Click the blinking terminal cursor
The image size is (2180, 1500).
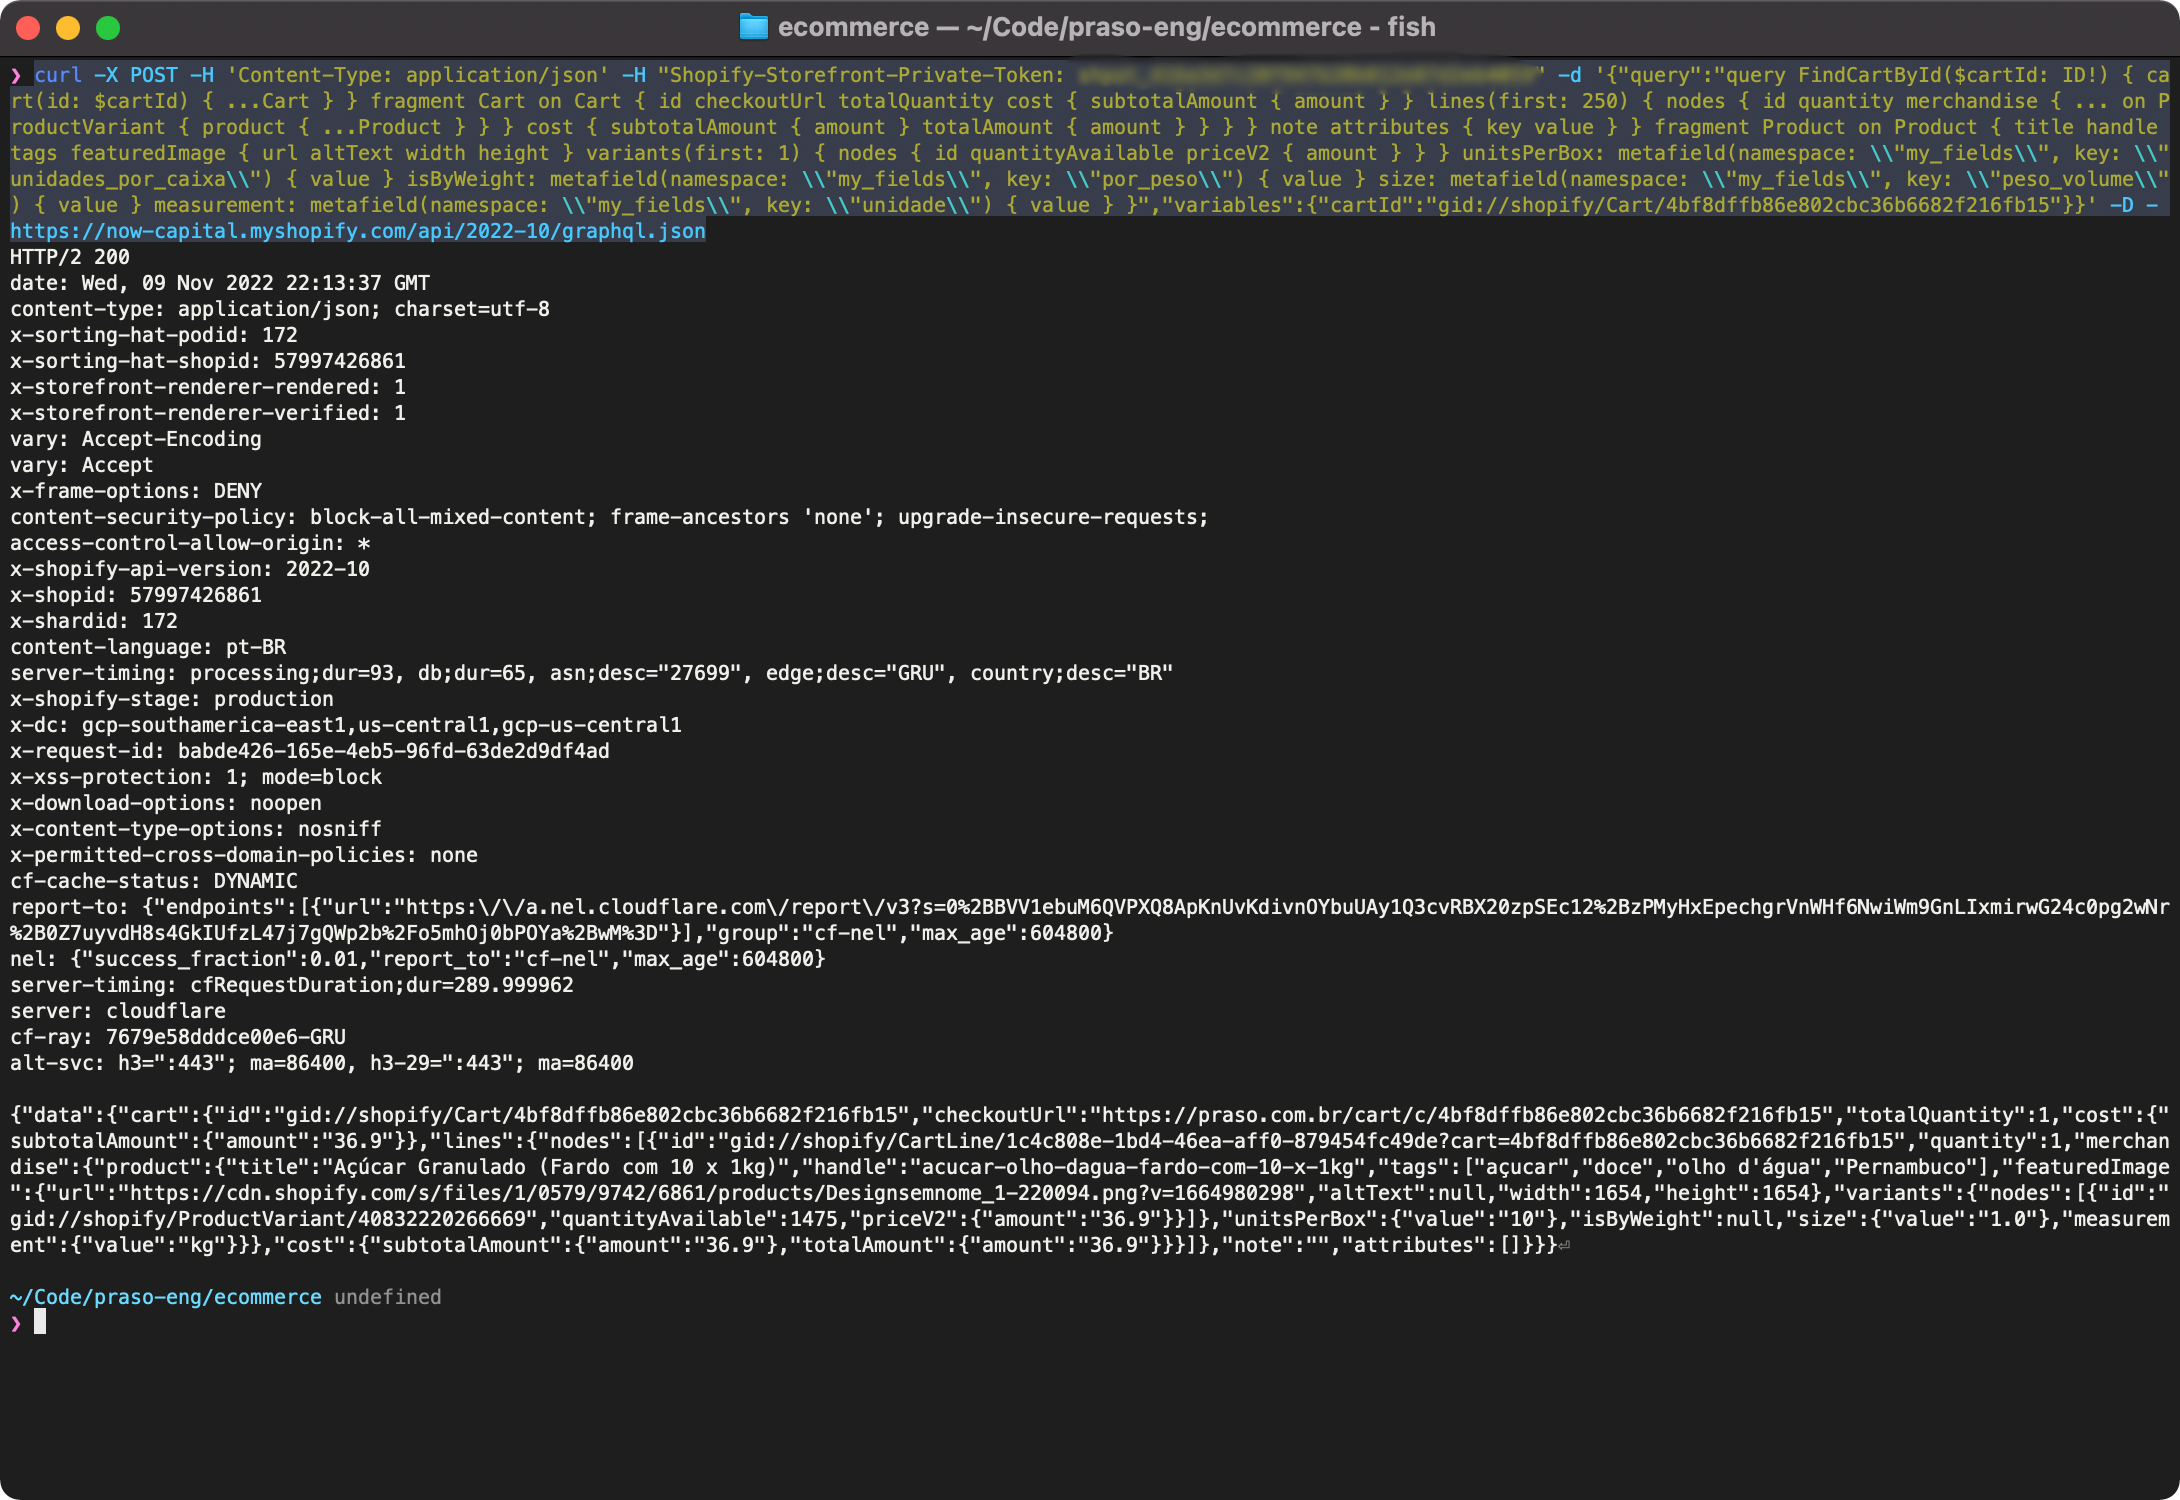pos(41,1322)
